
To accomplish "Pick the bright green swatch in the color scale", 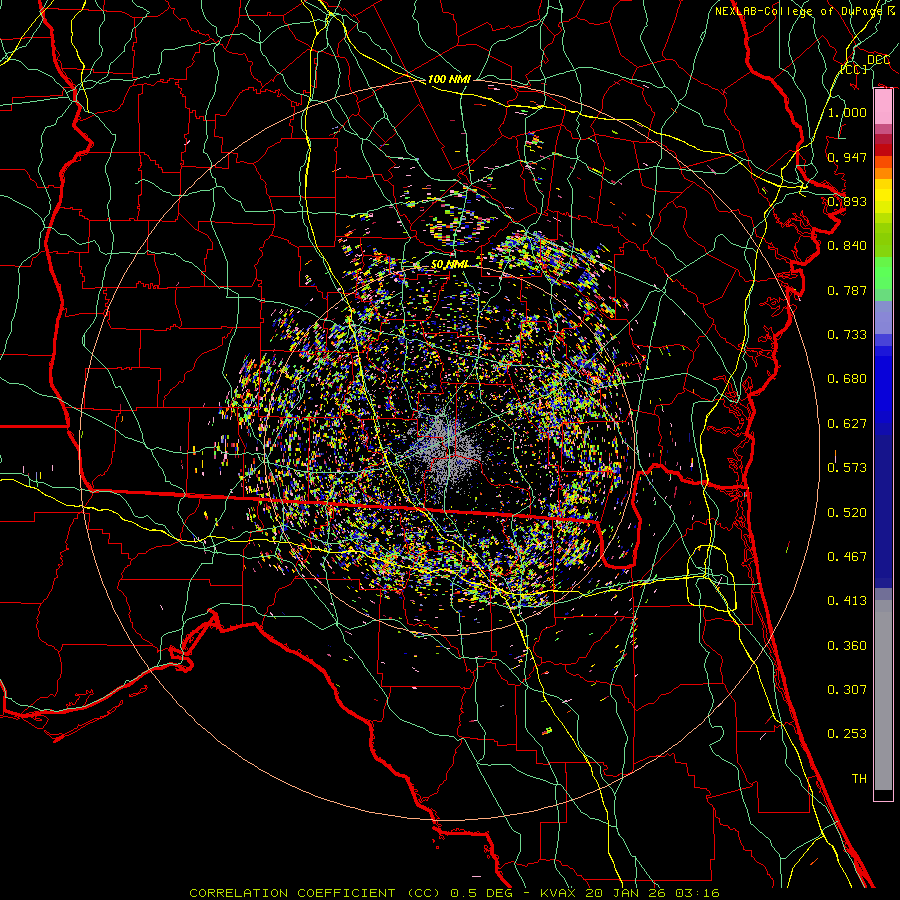I will click(883, 273).
